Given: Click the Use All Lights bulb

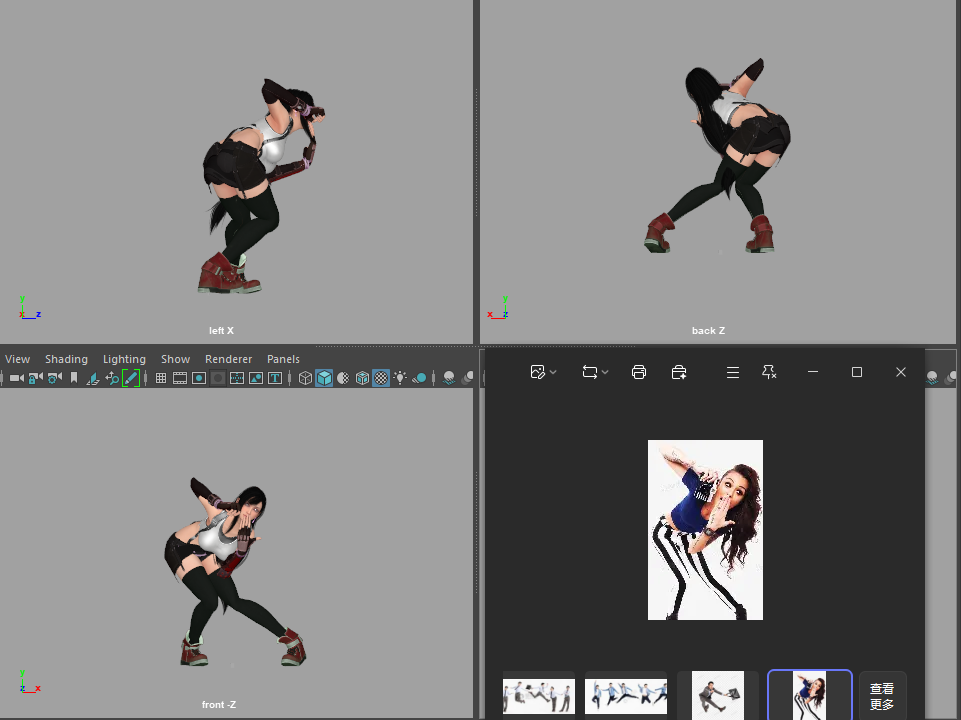Looking at the screenshot, I should pyautogui.click(x=400, y=378).
